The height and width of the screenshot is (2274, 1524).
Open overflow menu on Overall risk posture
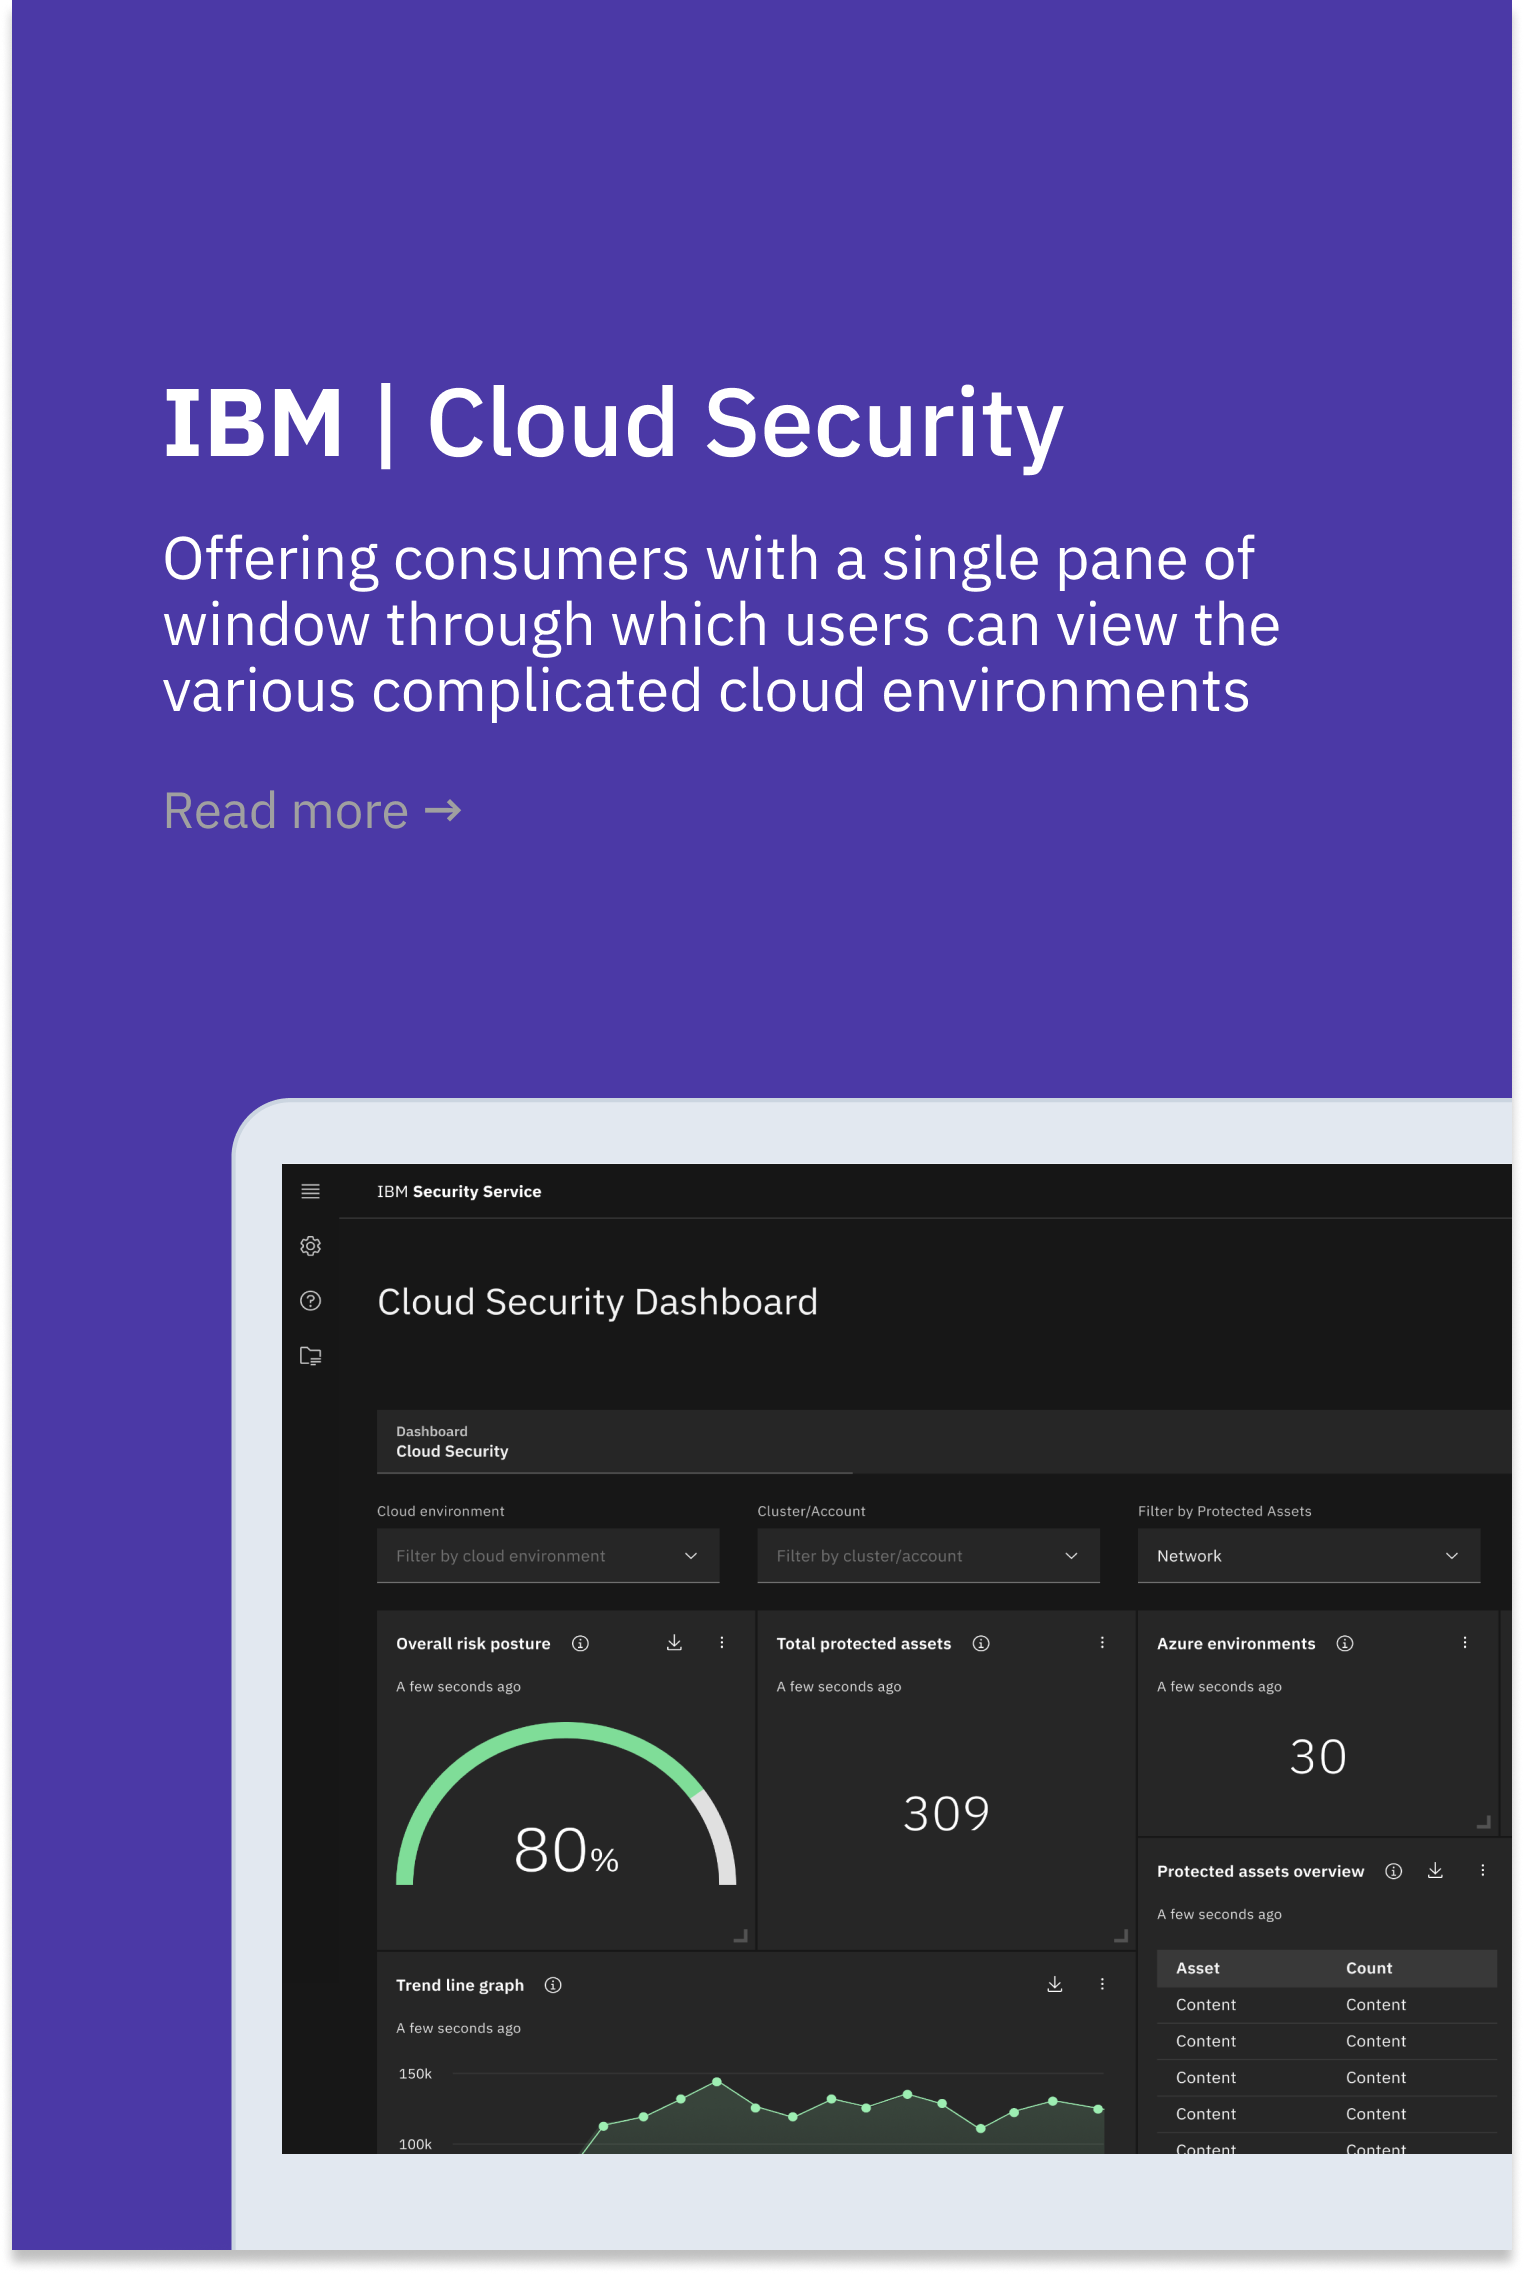[x=721, y=1643]
